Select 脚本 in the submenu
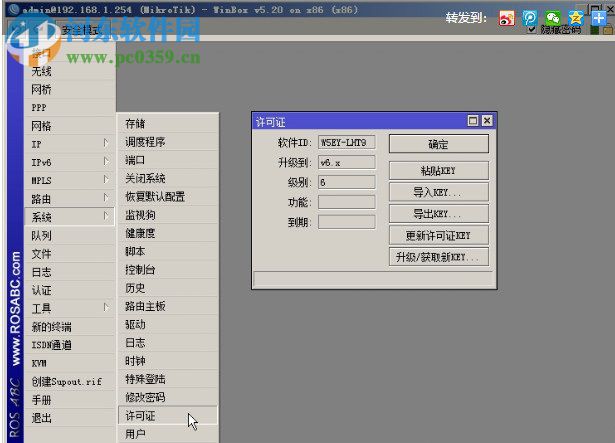Viewport: 615px width, 443px height. pos(167,251)
